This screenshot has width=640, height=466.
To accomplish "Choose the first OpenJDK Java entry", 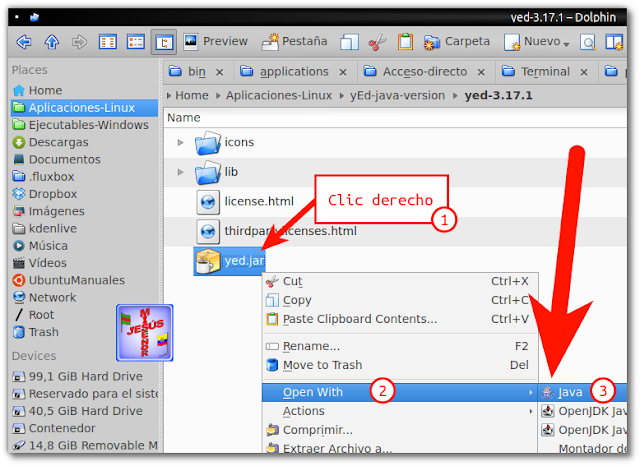I will point(583,411).
